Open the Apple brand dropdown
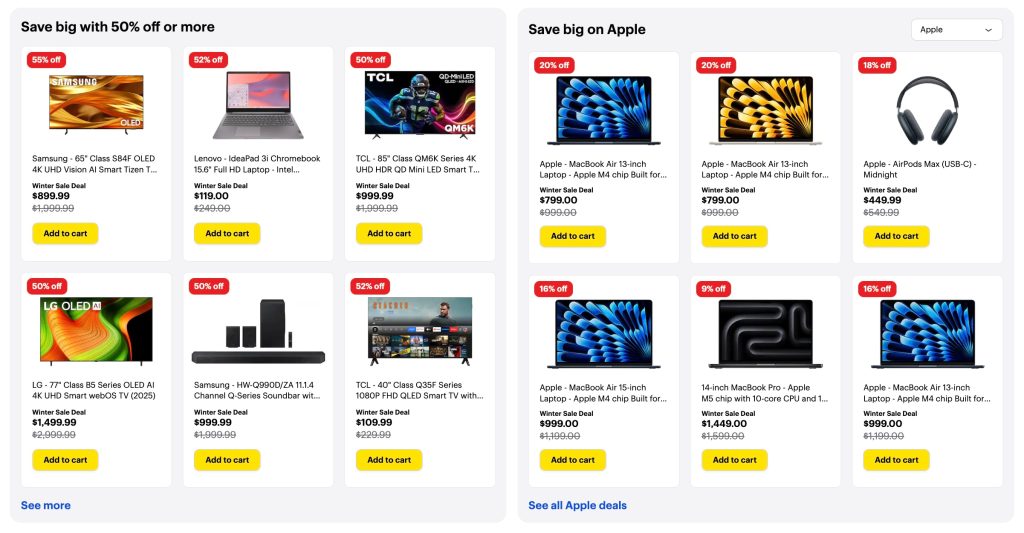This screenshot has height=533, width=1024. tap(956, 30)
